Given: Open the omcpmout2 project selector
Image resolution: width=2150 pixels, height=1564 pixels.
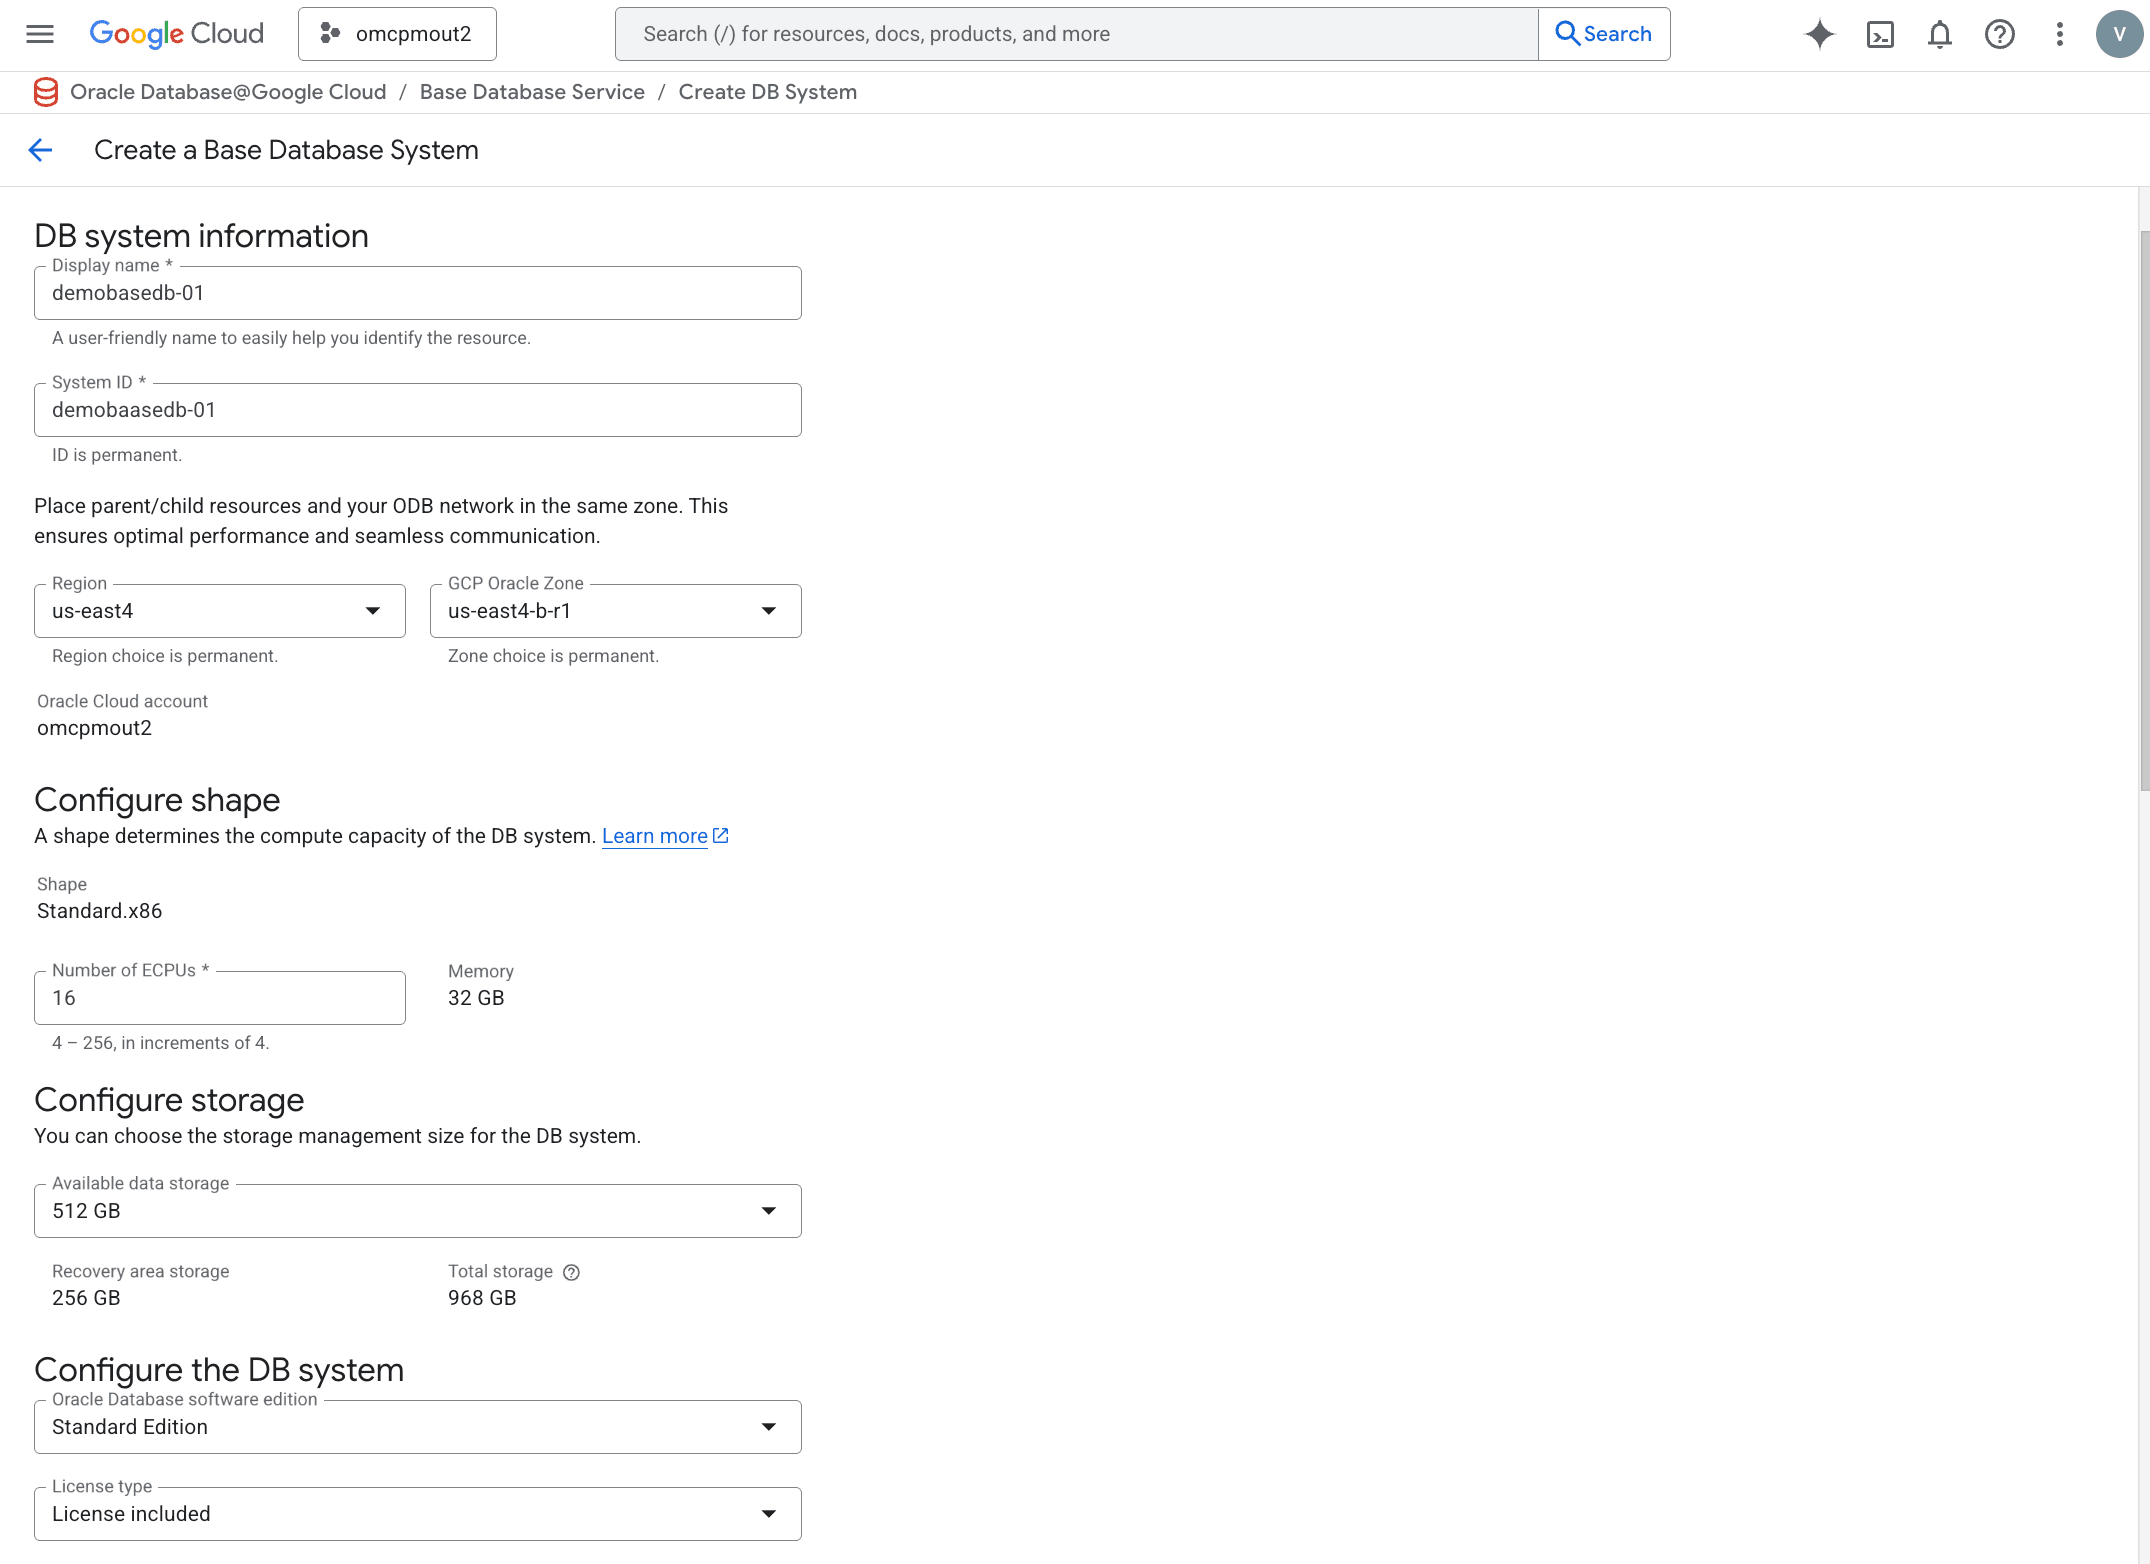Looking at the screenshot, I should (x=397, y=33).
